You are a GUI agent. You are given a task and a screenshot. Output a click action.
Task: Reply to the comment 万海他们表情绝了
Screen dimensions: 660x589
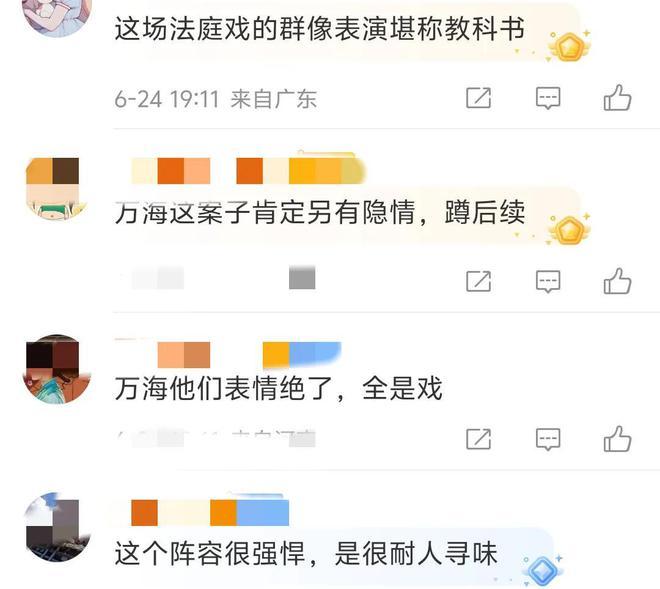[x=548, y=439]
